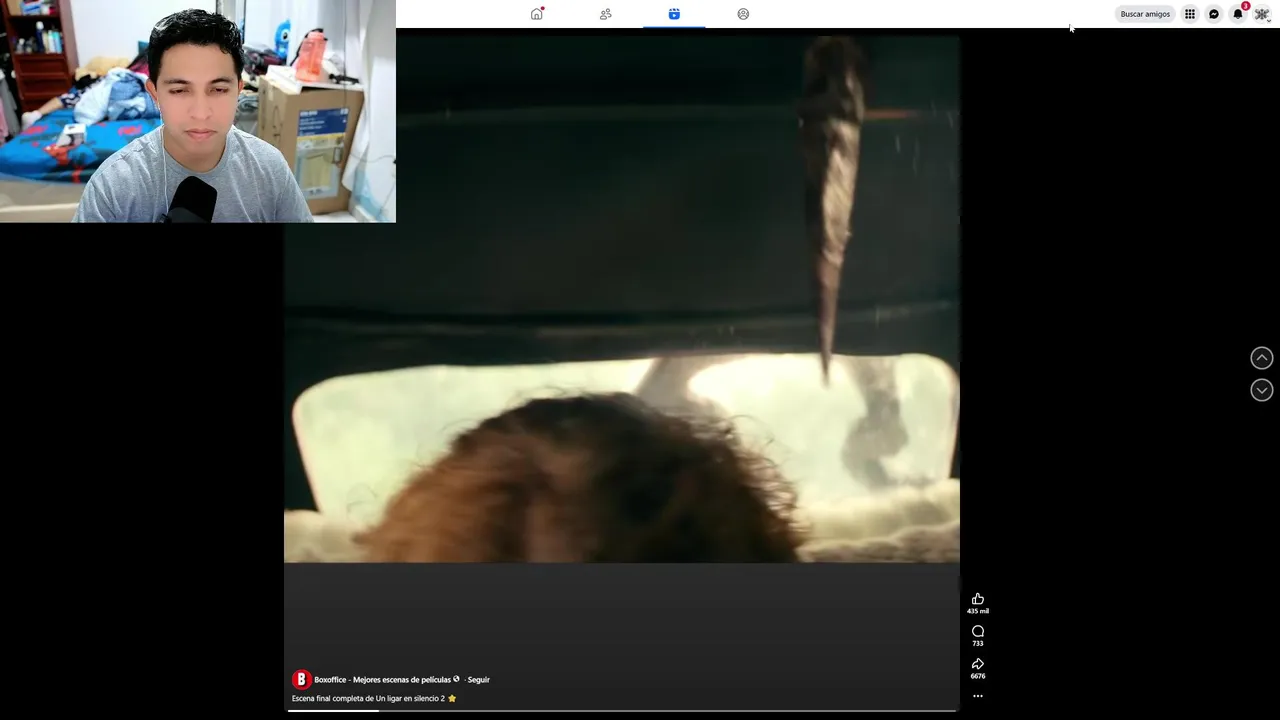Click the Boxoffice page avatar

301,680
